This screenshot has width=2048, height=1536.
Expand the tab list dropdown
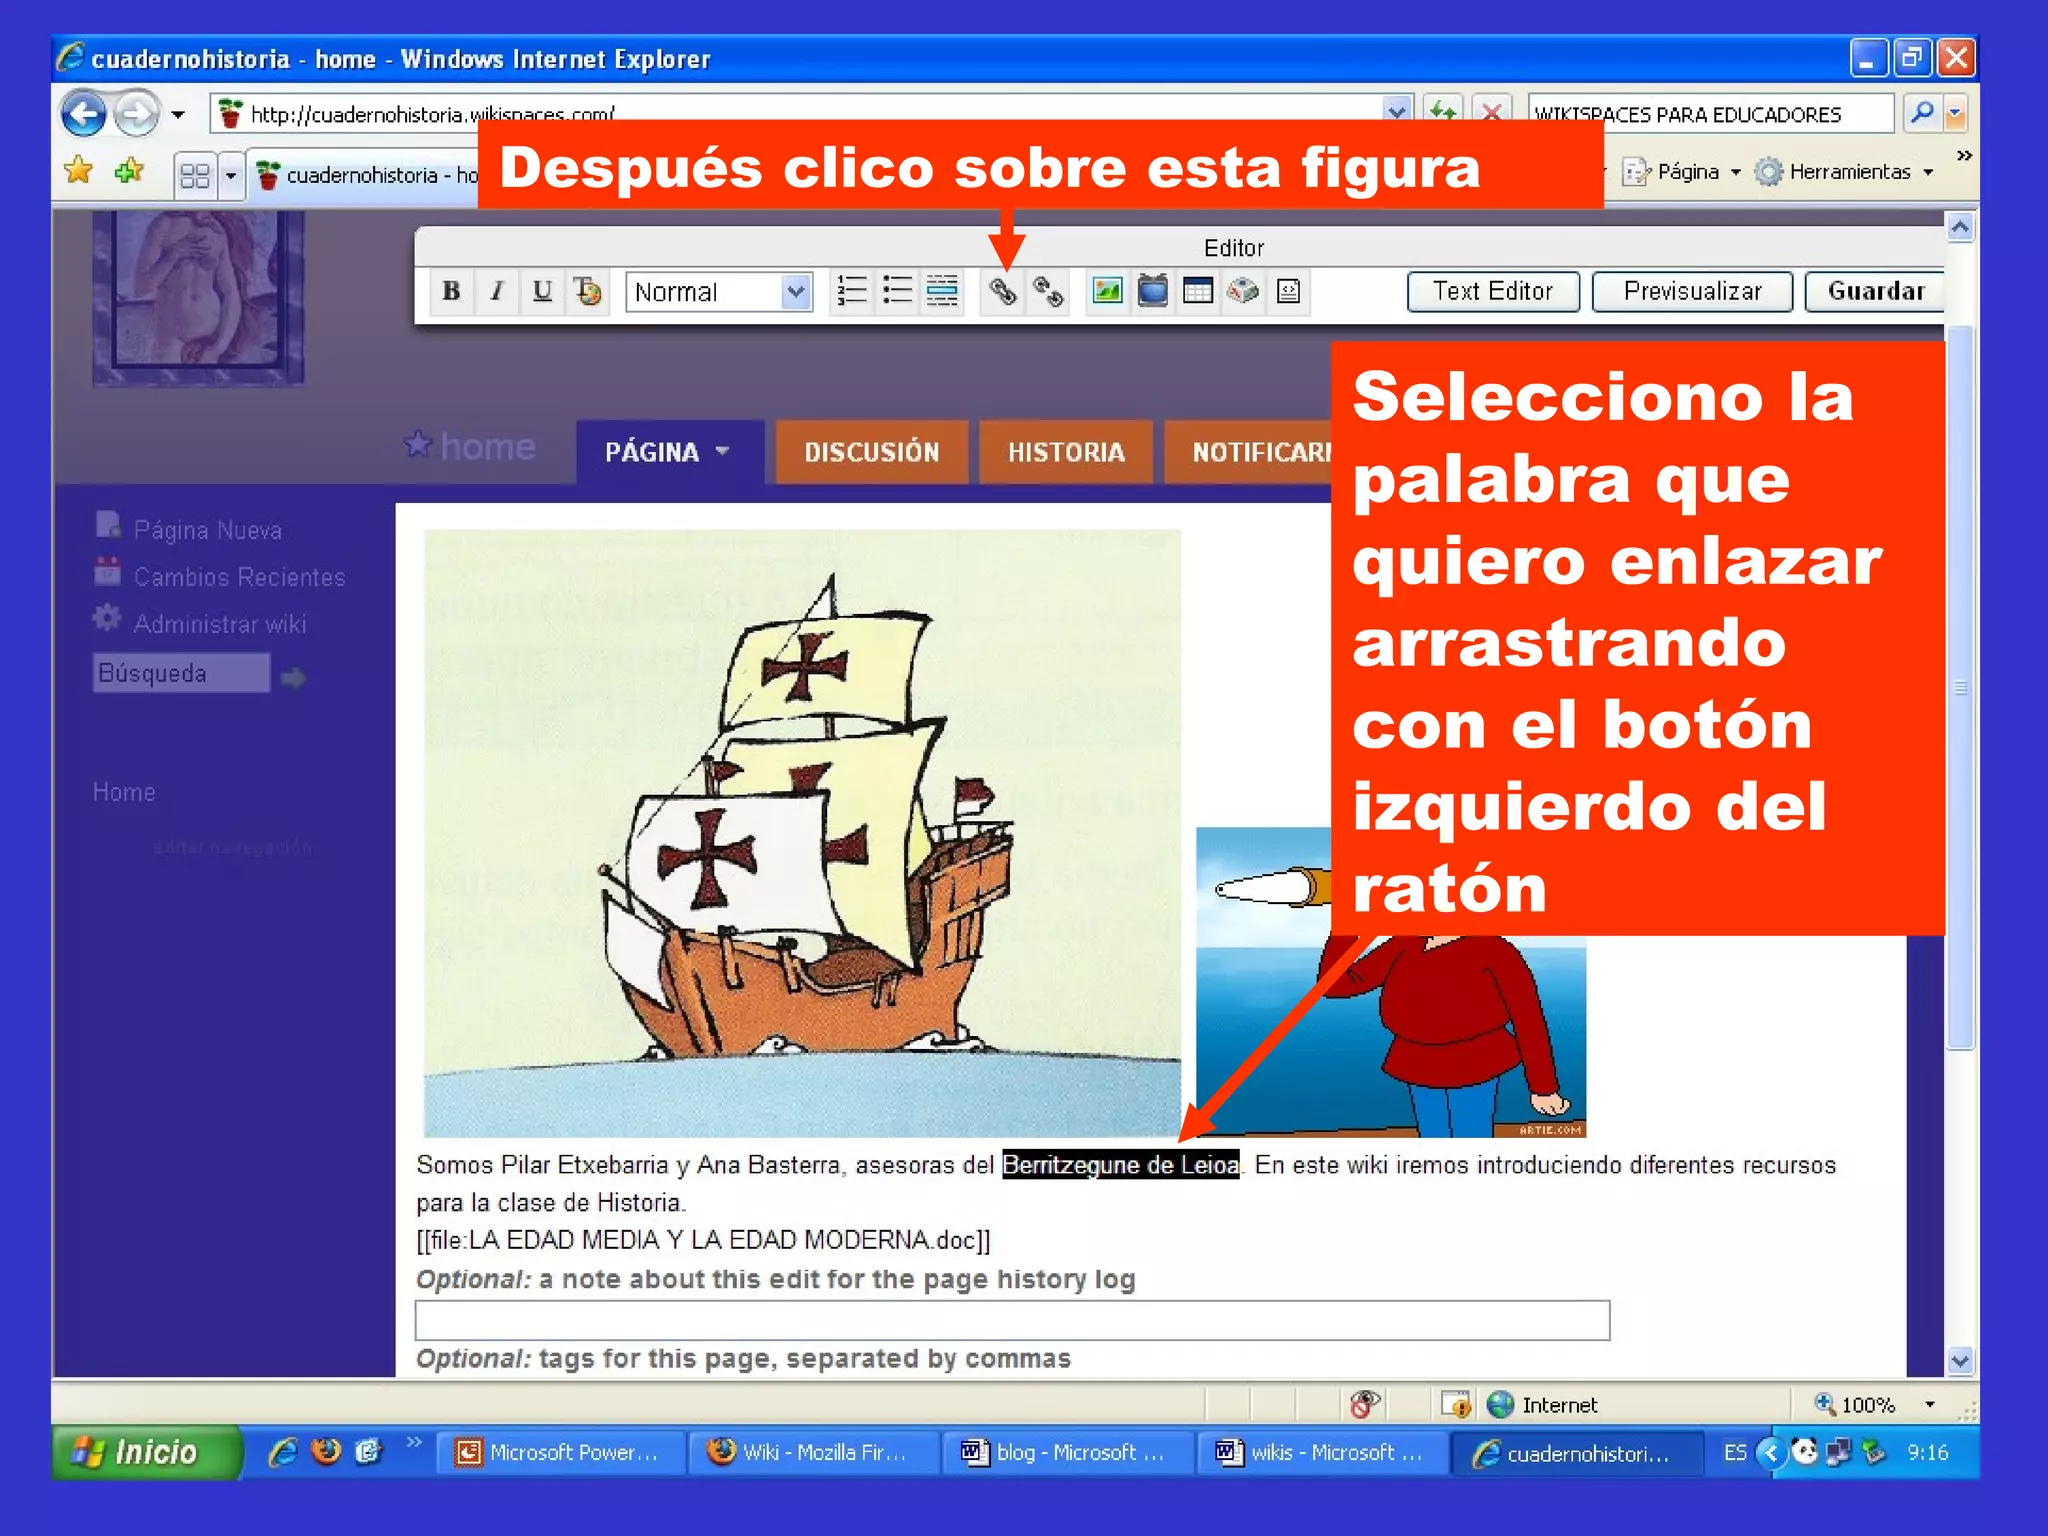(231, 176)
